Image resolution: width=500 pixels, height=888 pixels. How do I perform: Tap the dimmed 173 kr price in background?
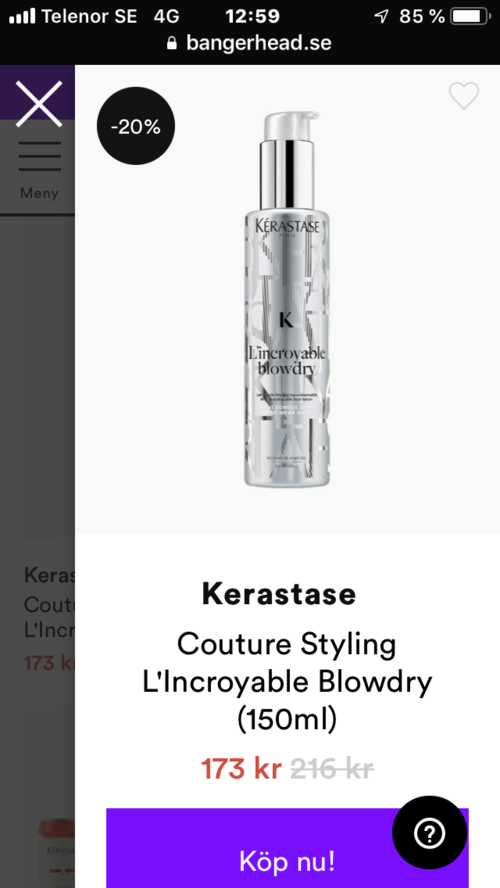tap(49, 663)
